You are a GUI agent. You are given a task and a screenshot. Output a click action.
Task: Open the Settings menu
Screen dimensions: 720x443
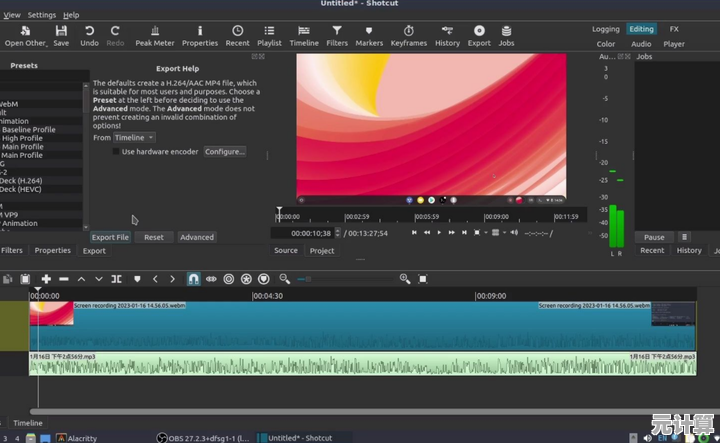point(42,15)
